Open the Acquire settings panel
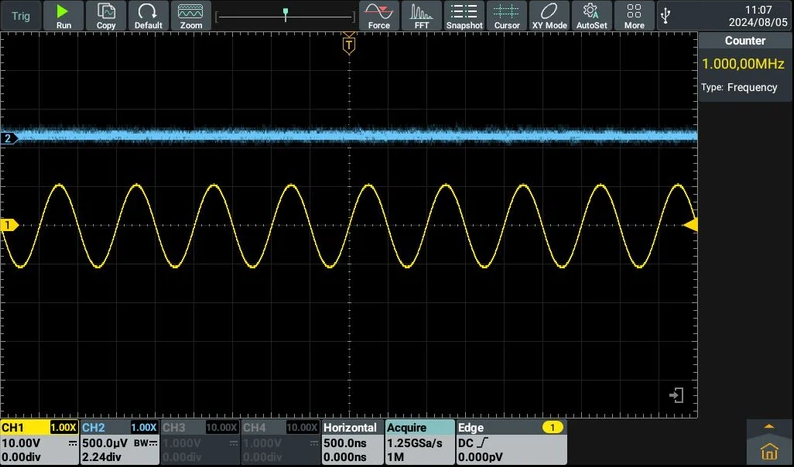 tap(418, 441)
